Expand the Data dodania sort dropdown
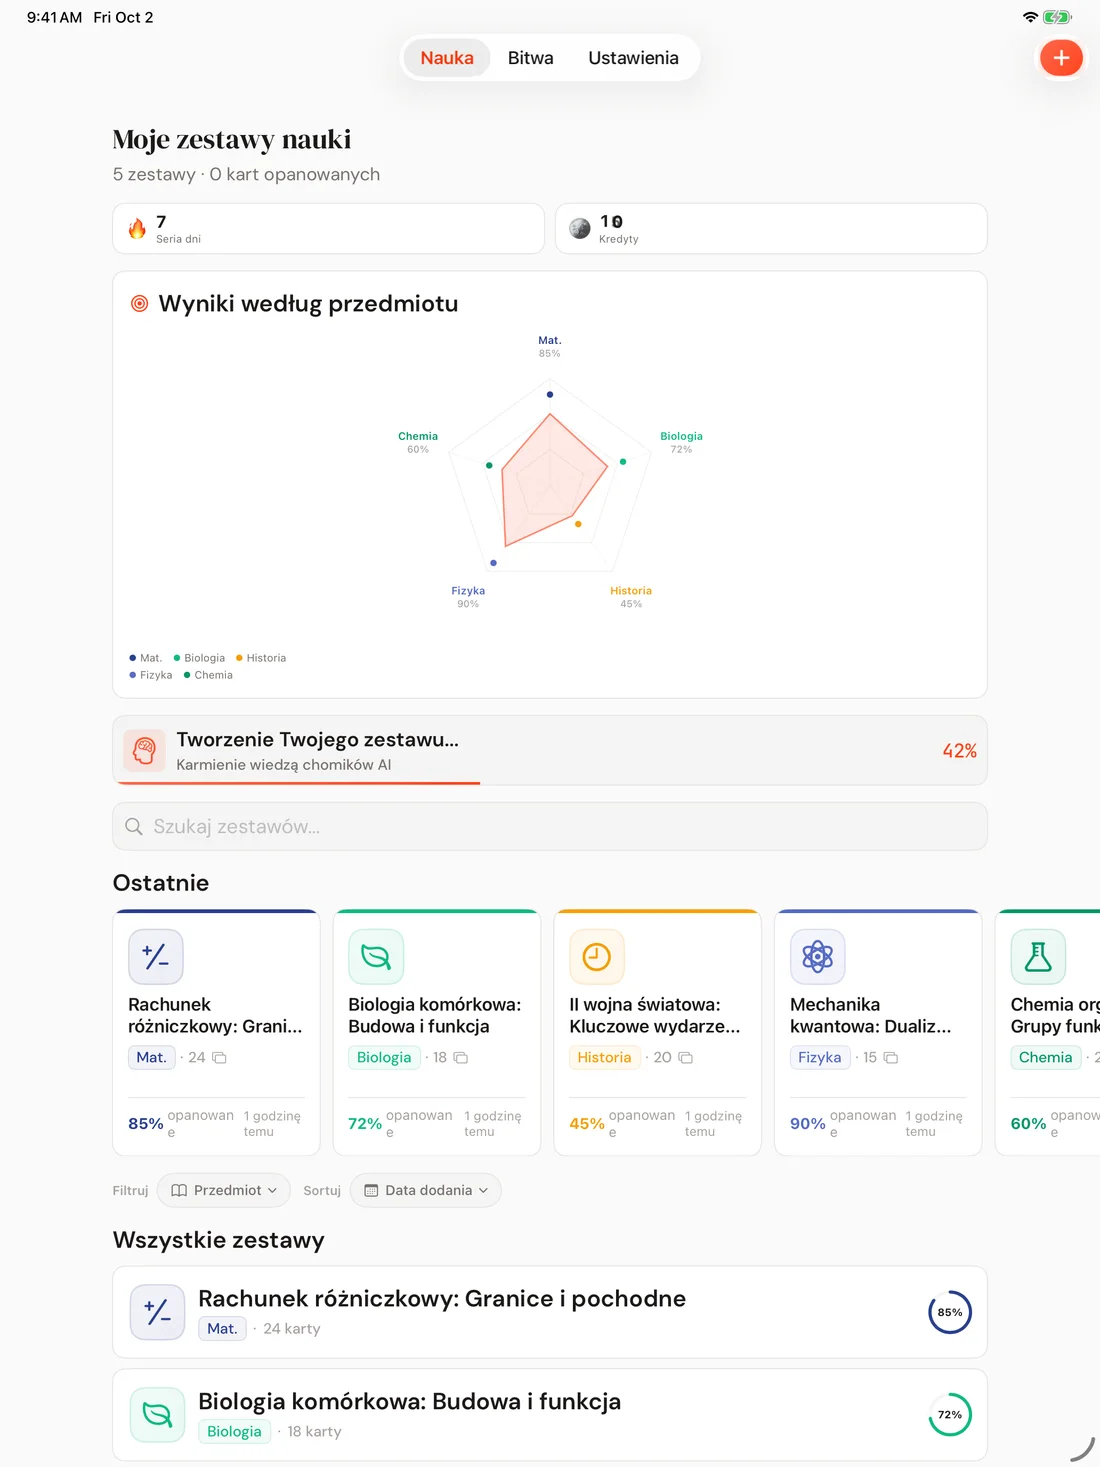This screenshot has width=1100, height=1467. click(426, 1190)
